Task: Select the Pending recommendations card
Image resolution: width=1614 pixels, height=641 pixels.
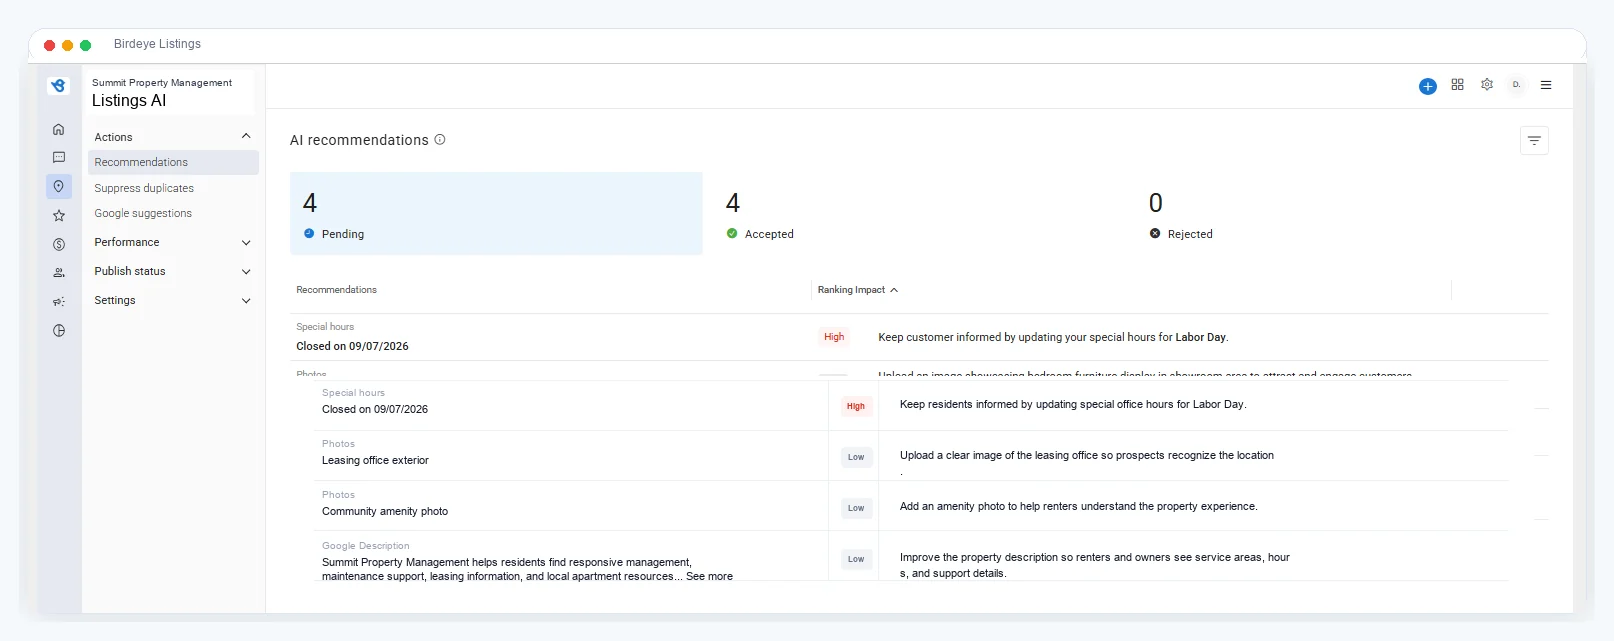Action: click(x=496, y=213)
